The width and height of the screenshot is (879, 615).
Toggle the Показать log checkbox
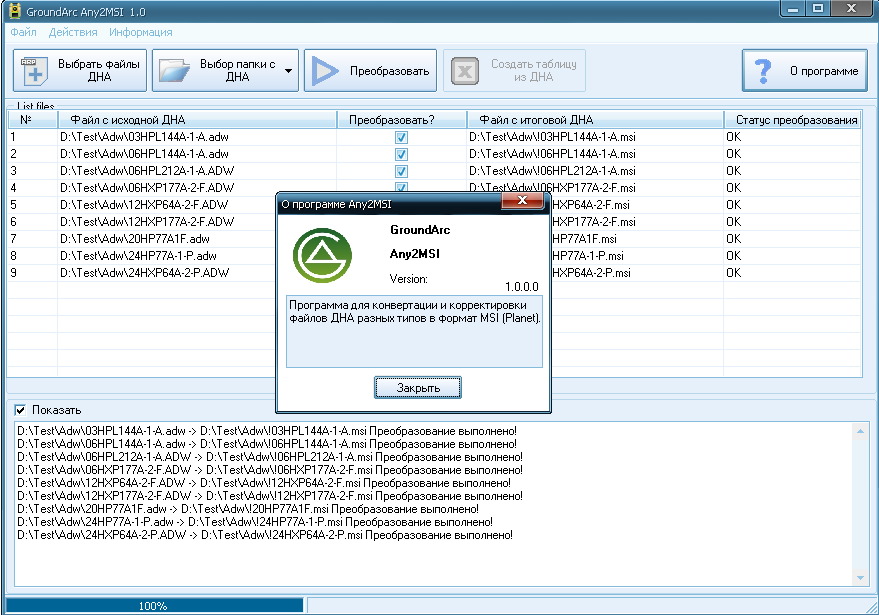pos(20,410)
